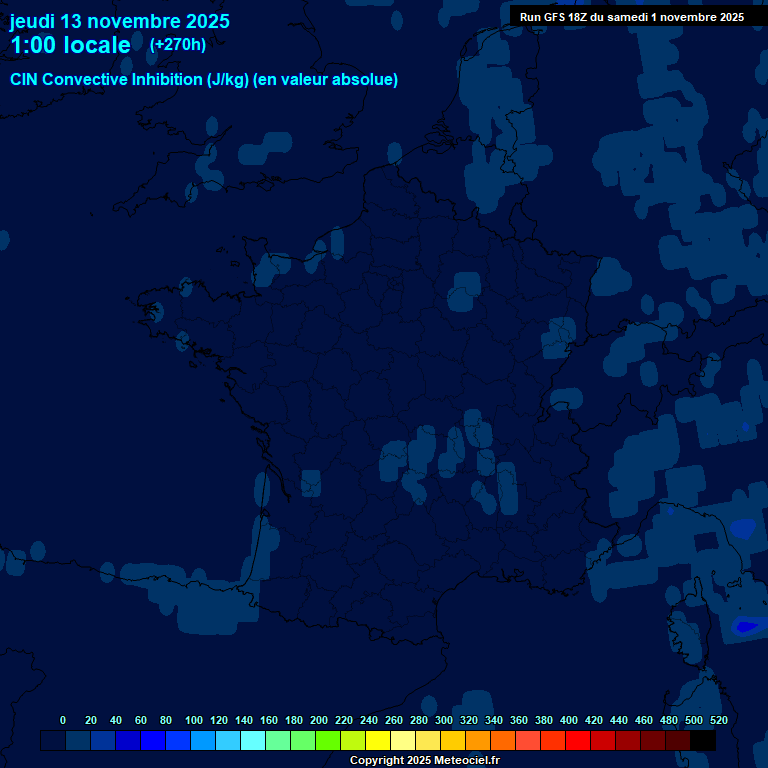768x768 pixels.
Task: Select the 80 J/kg blue swatch
Action: pyautogui.click(x=153, y=740)
